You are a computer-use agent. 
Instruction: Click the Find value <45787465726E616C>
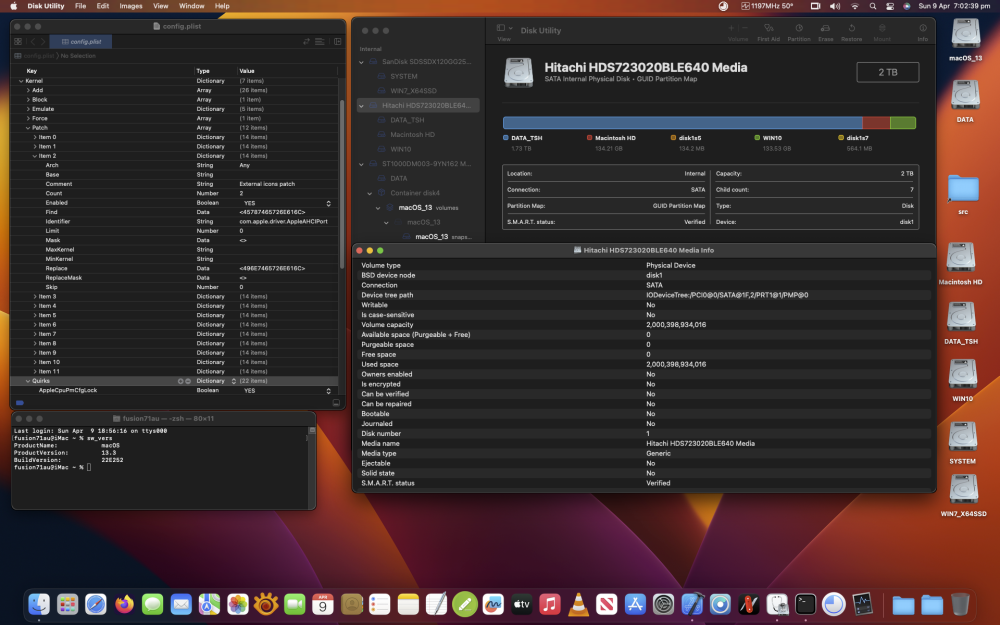pyautogui.click(x=272, y=212)
